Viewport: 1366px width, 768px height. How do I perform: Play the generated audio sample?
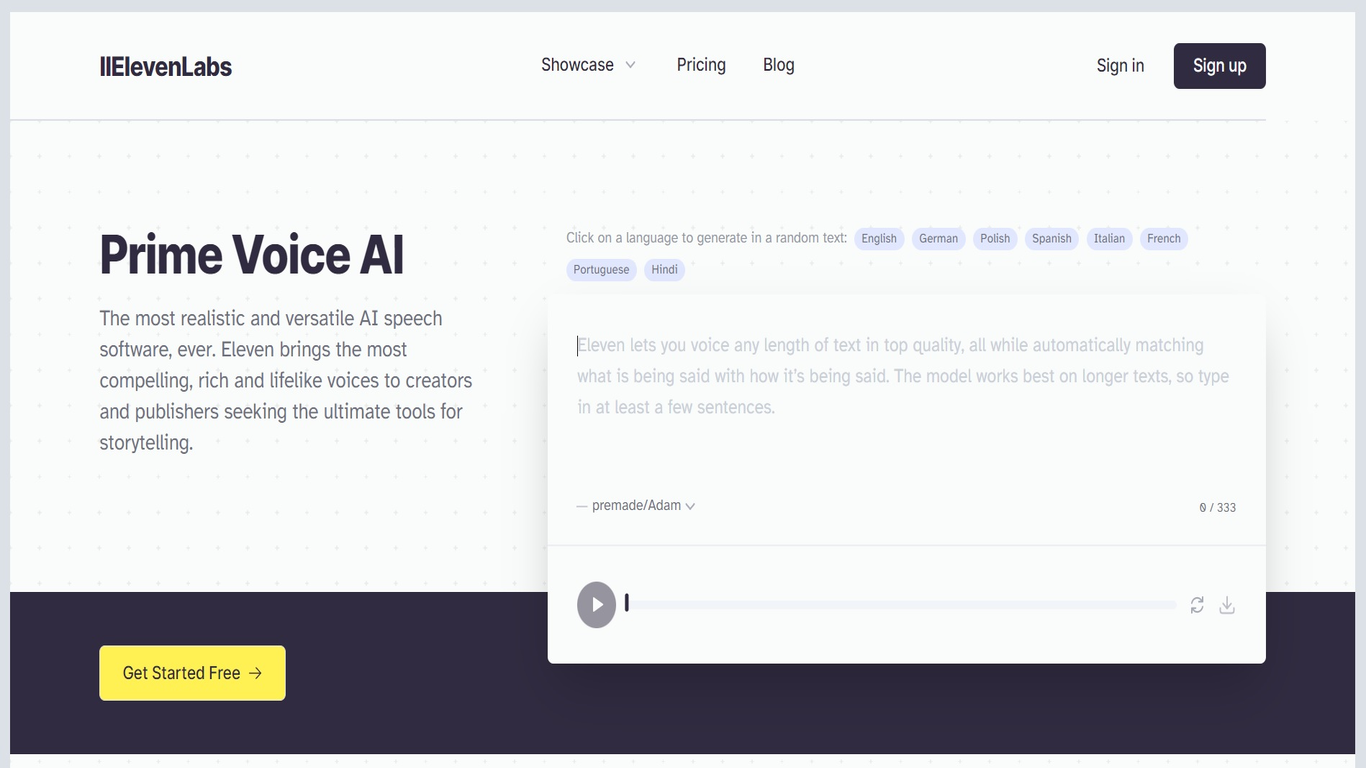pyautogui.click(x=596, y=604)
